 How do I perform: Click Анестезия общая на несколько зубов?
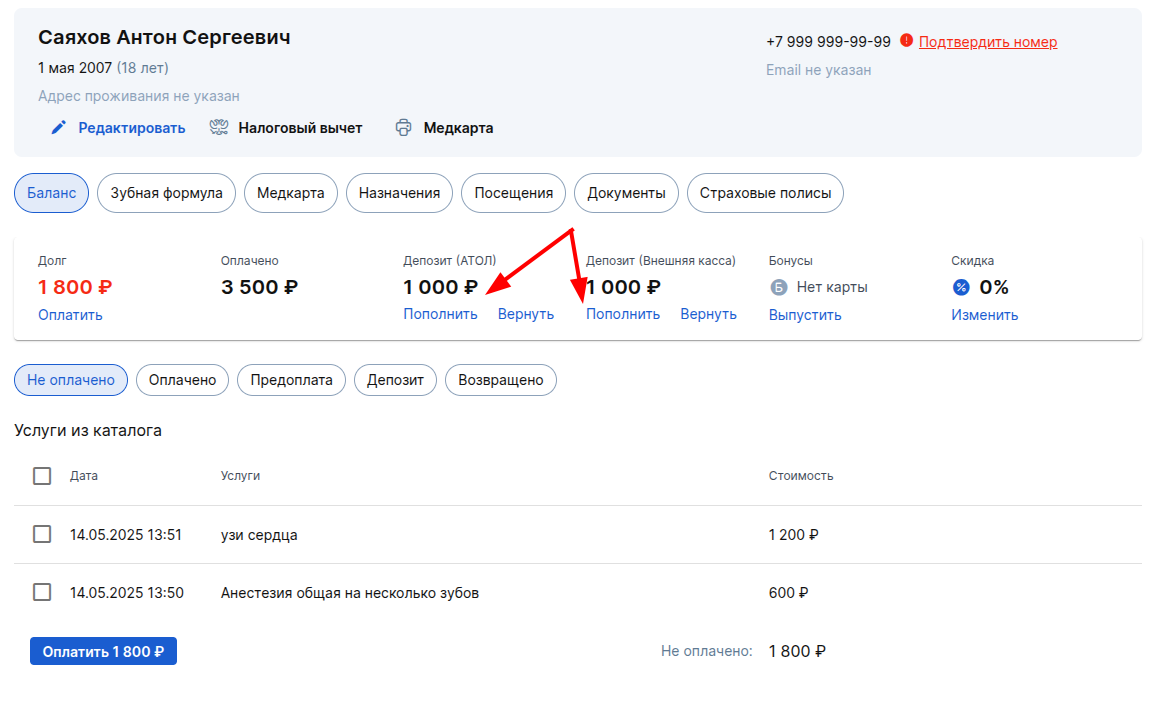[349, 593]
